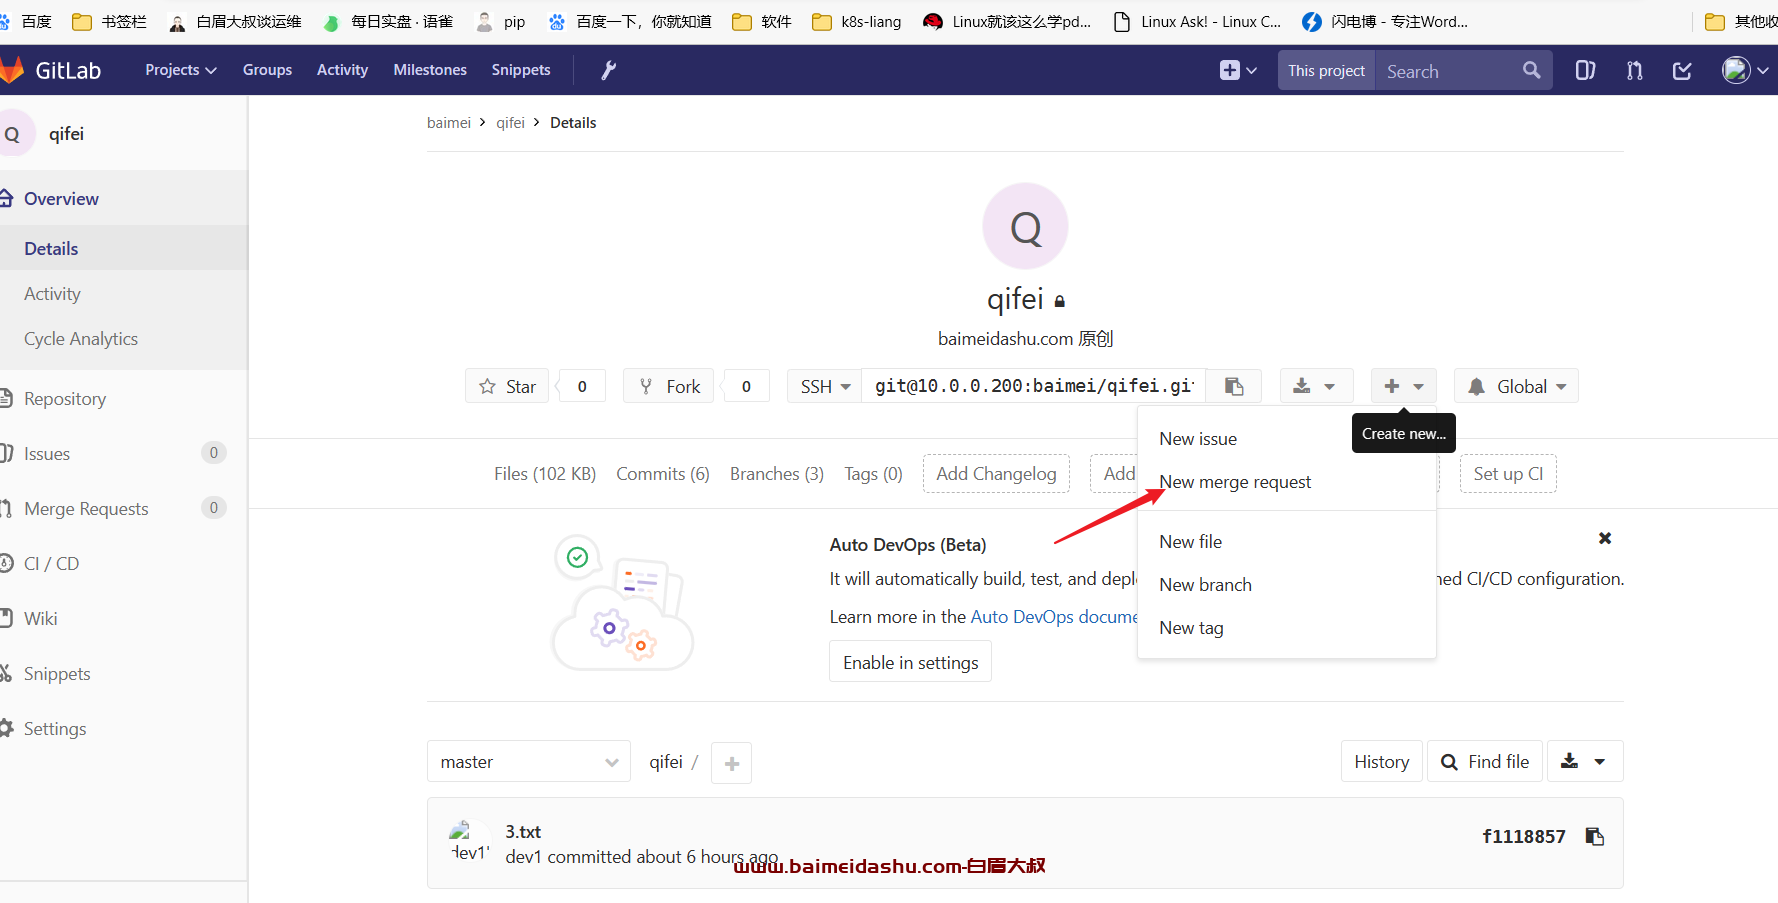Click the large Q project avatar
Viewport: 1778px width, 903px height.
point(1025,226)
